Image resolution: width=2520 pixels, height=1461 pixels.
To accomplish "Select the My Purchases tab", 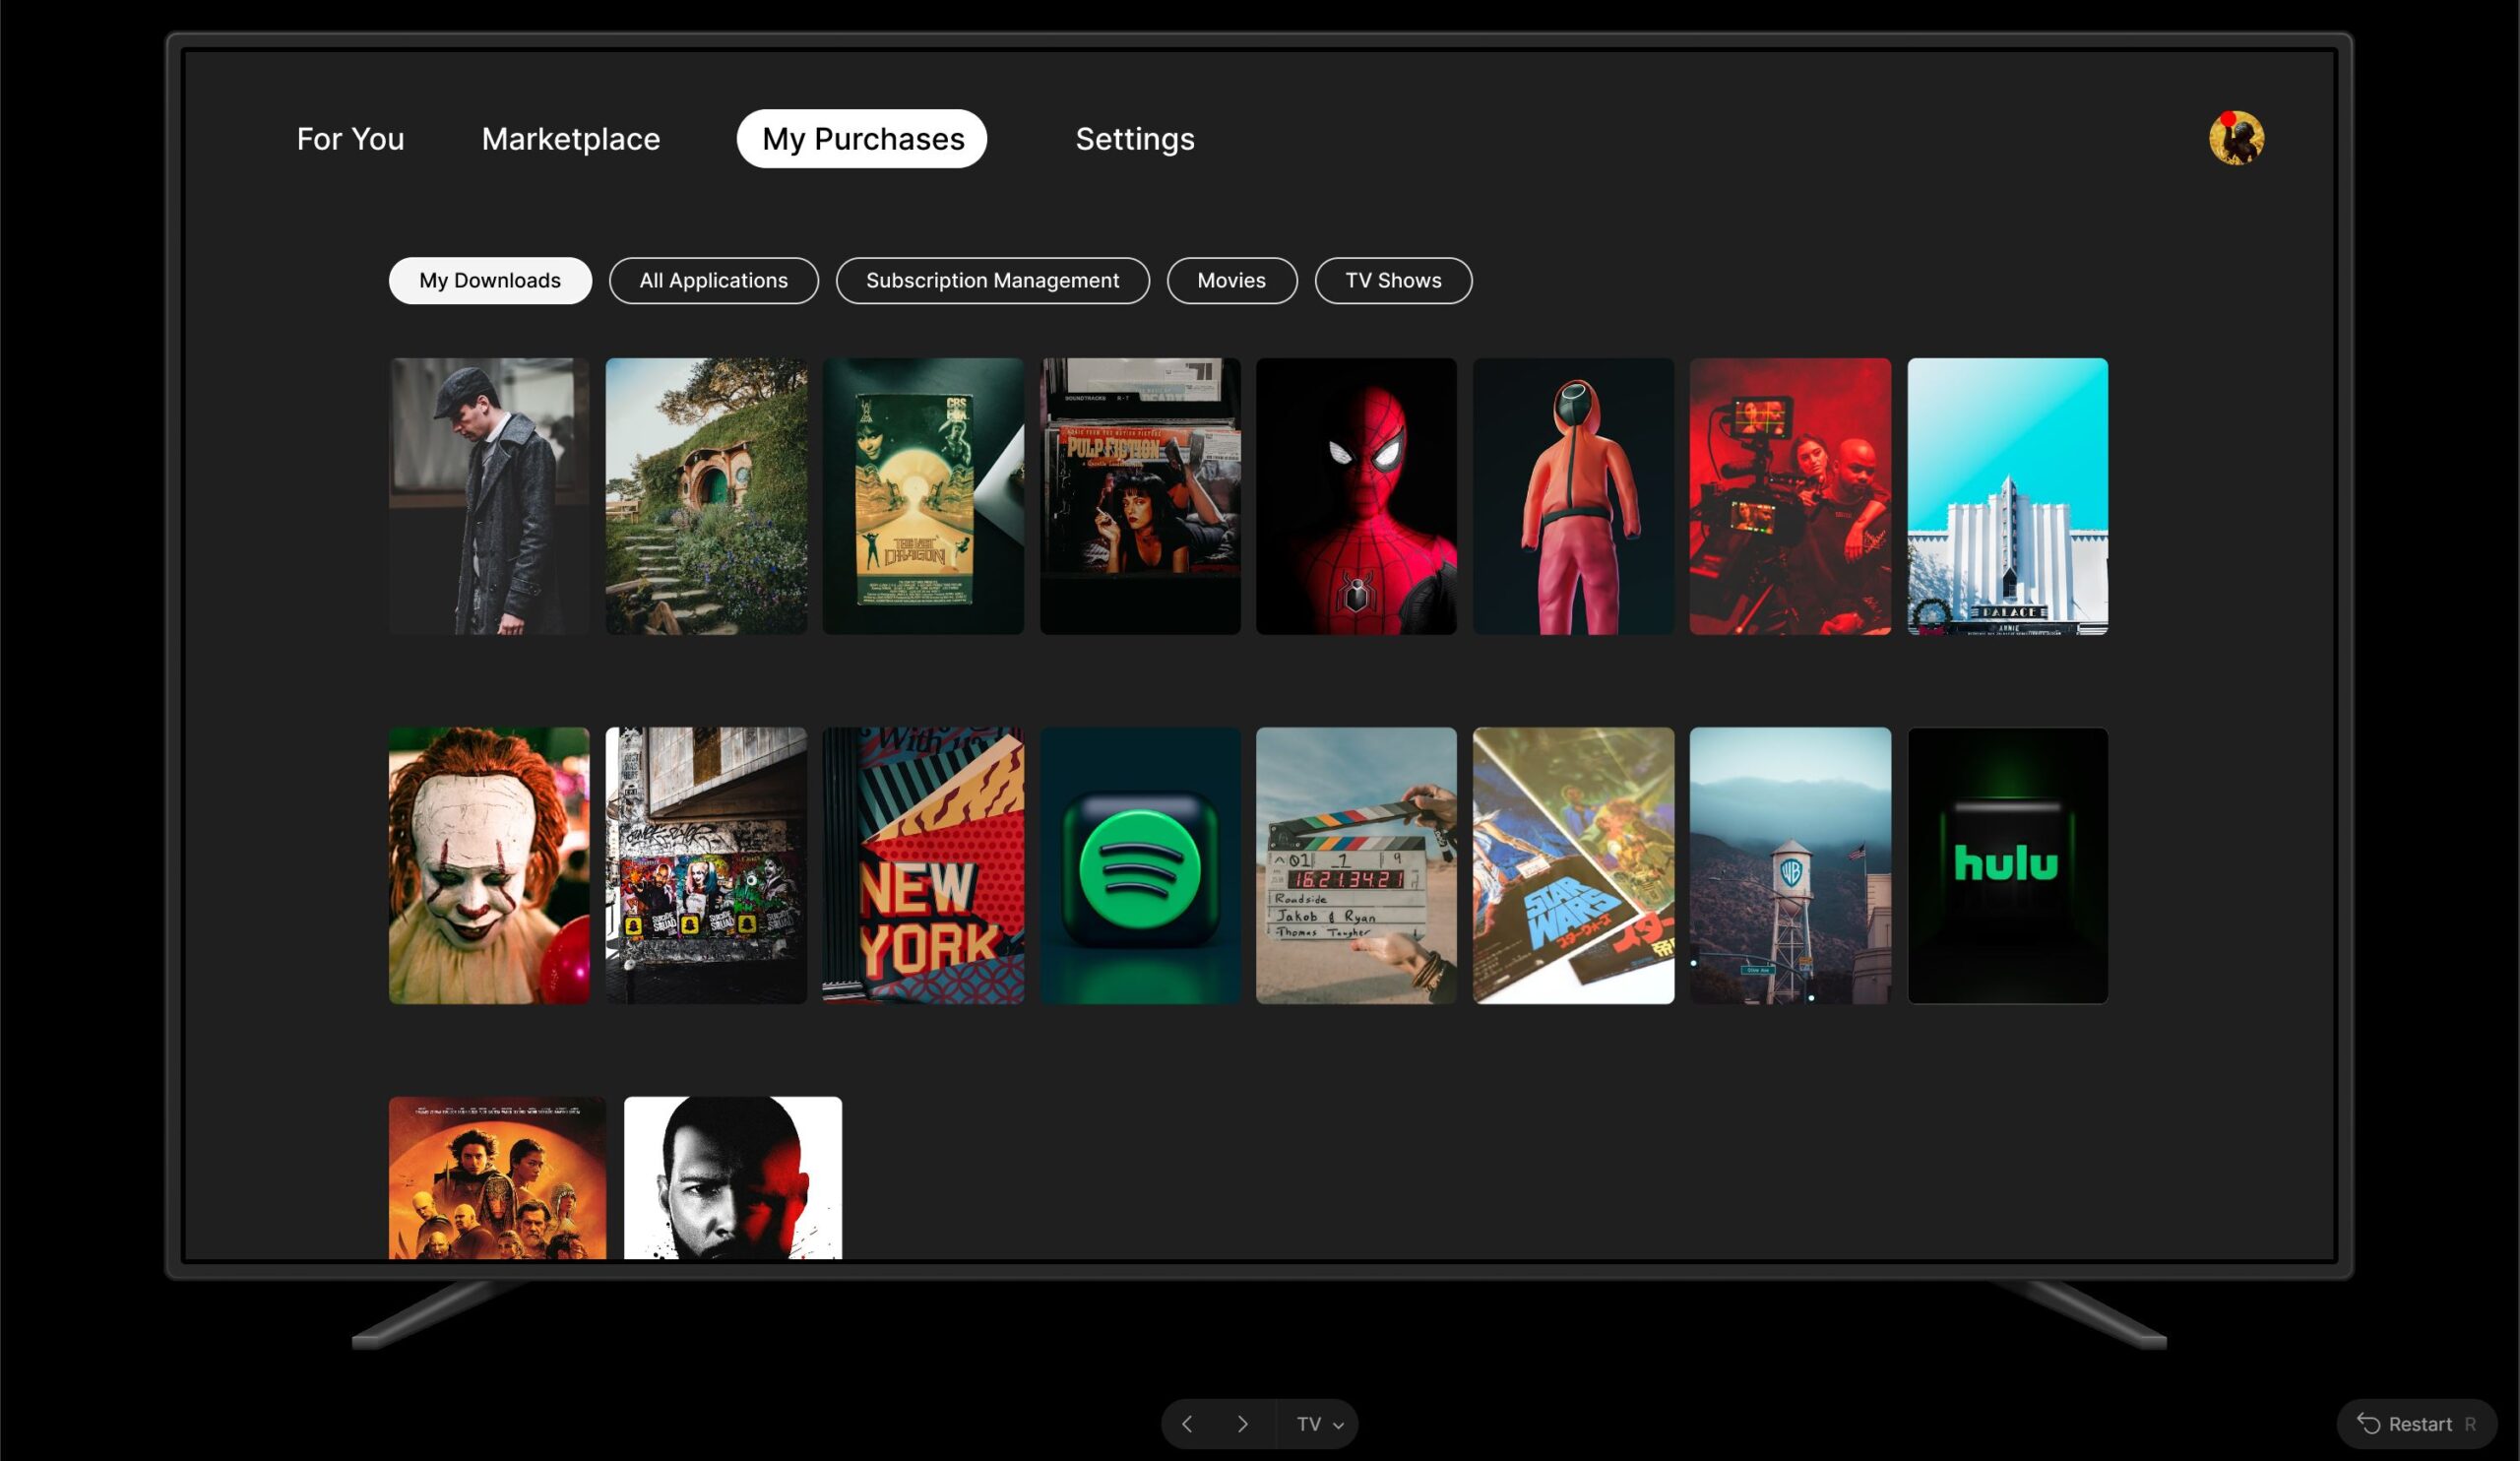I will 862,139.
